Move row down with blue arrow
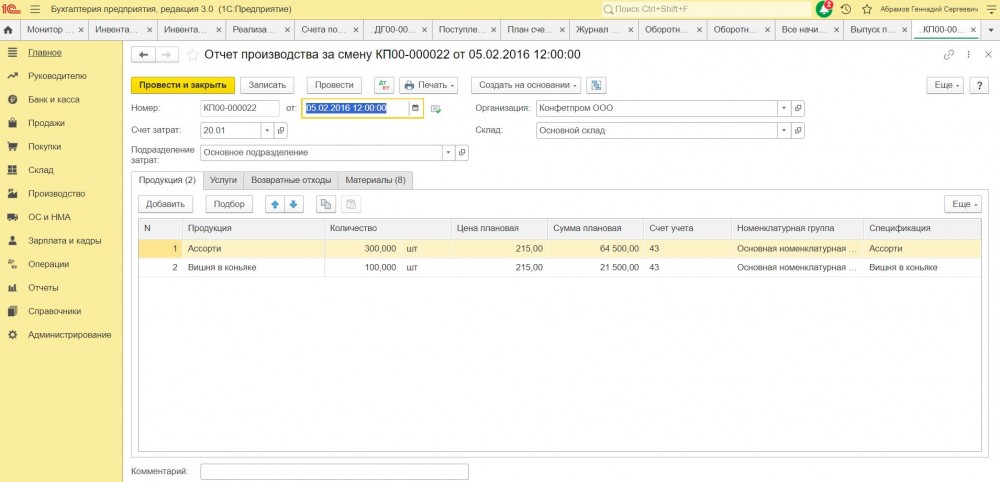Screen dimensions: 1000x482 coord(293,204)
